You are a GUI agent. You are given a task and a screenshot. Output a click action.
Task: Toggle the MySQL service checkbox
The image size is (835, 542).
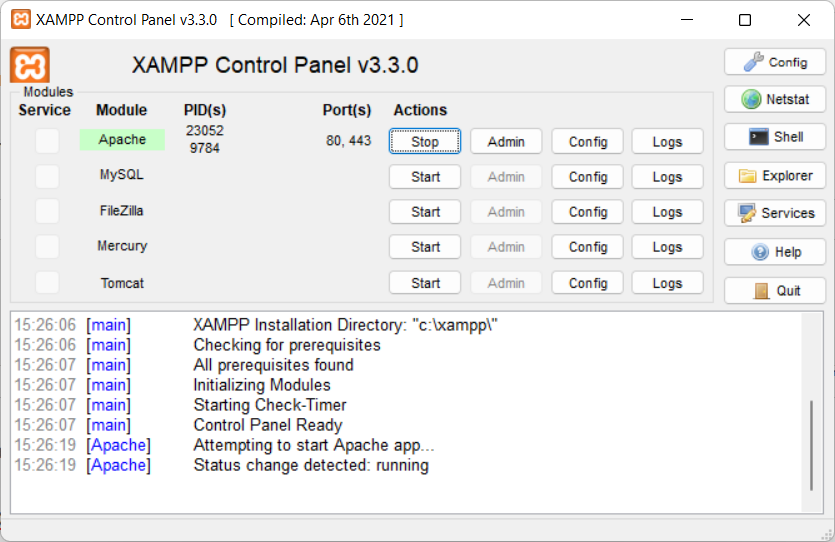pyautogui.click(x=47, y=176)
